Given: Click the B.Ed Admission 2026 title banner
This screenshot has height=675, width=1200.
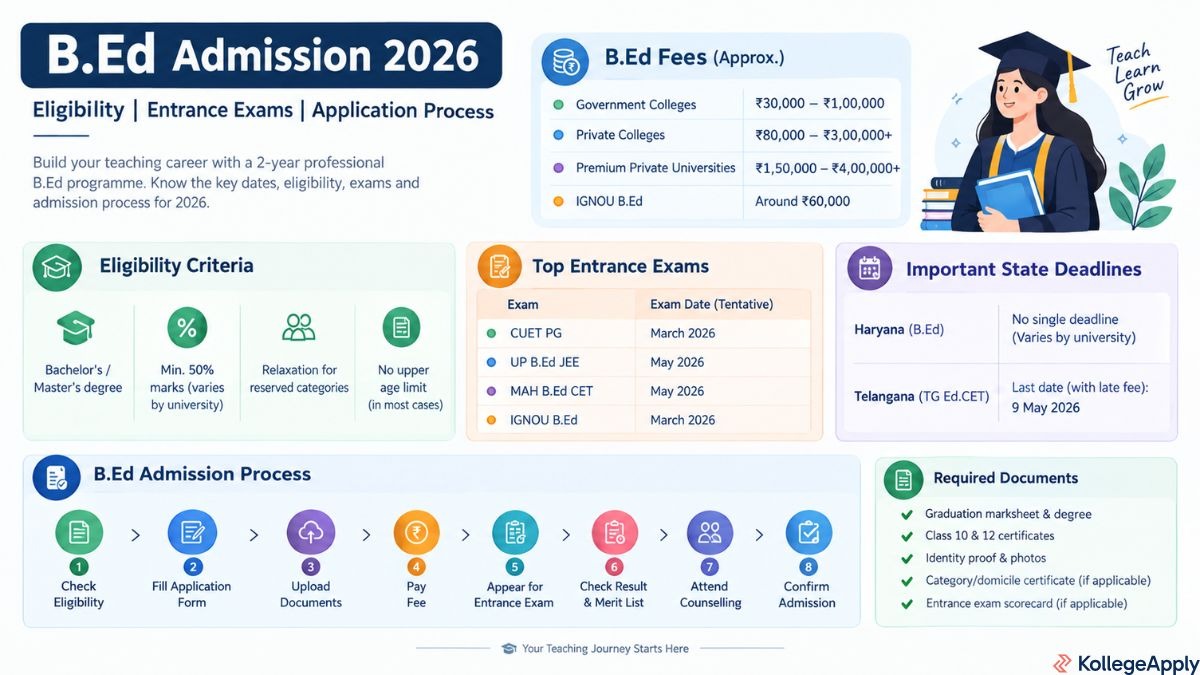Looking at the screenshot, I should pyautogui.click(x=262, y=55).
